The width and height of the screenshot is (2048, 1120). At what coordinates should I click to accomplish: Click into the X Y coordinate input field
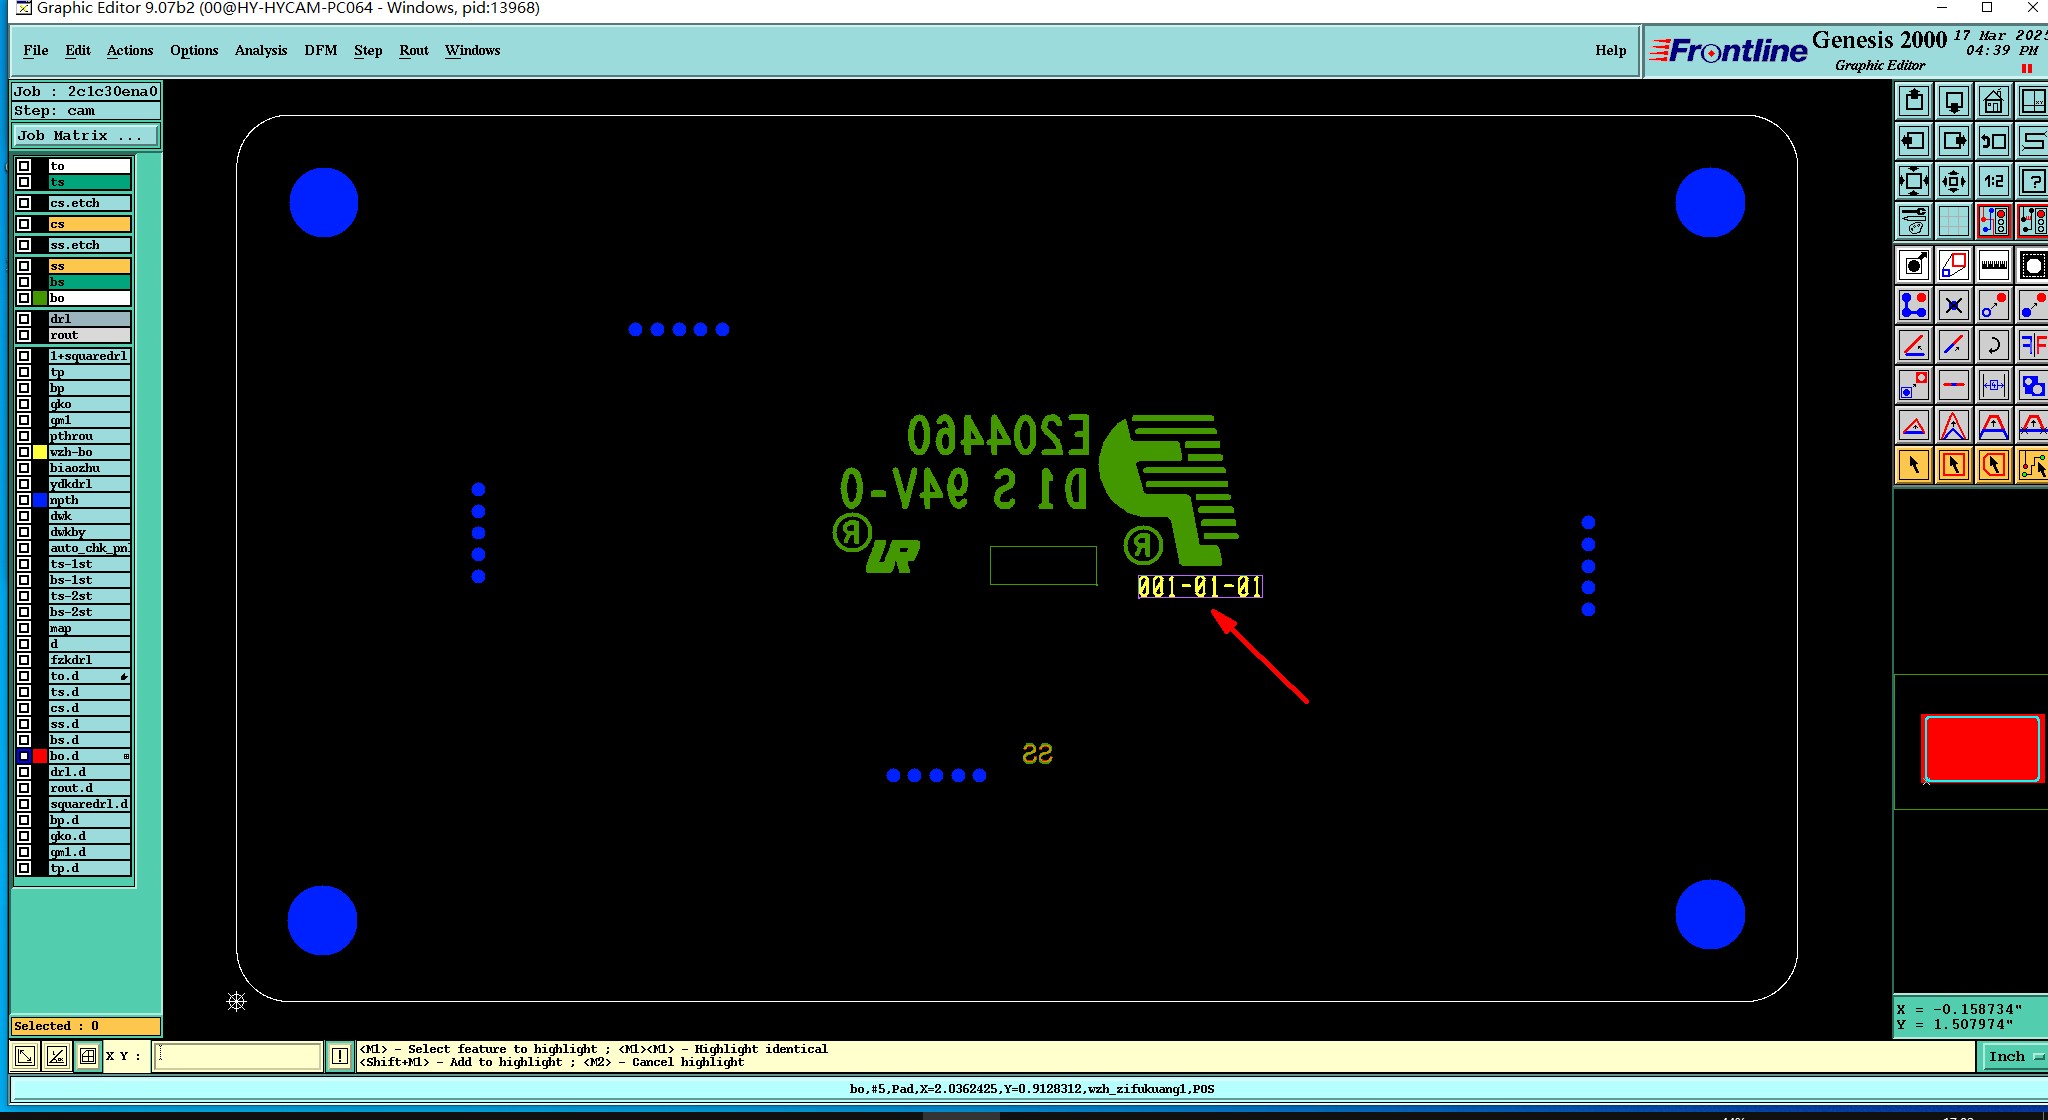(x=237, y=1056)
